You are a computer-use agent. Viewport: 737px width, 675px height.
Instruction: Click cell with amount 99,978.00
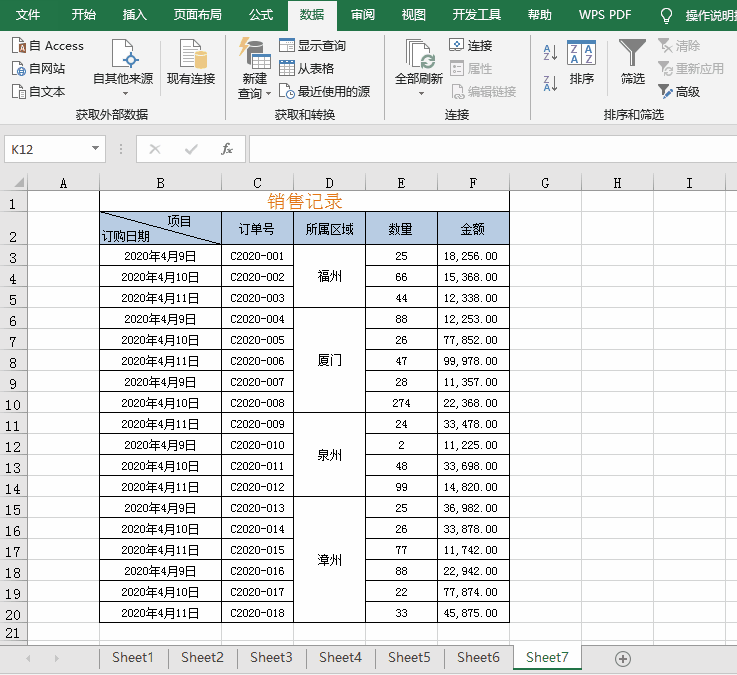coord(473,361)
